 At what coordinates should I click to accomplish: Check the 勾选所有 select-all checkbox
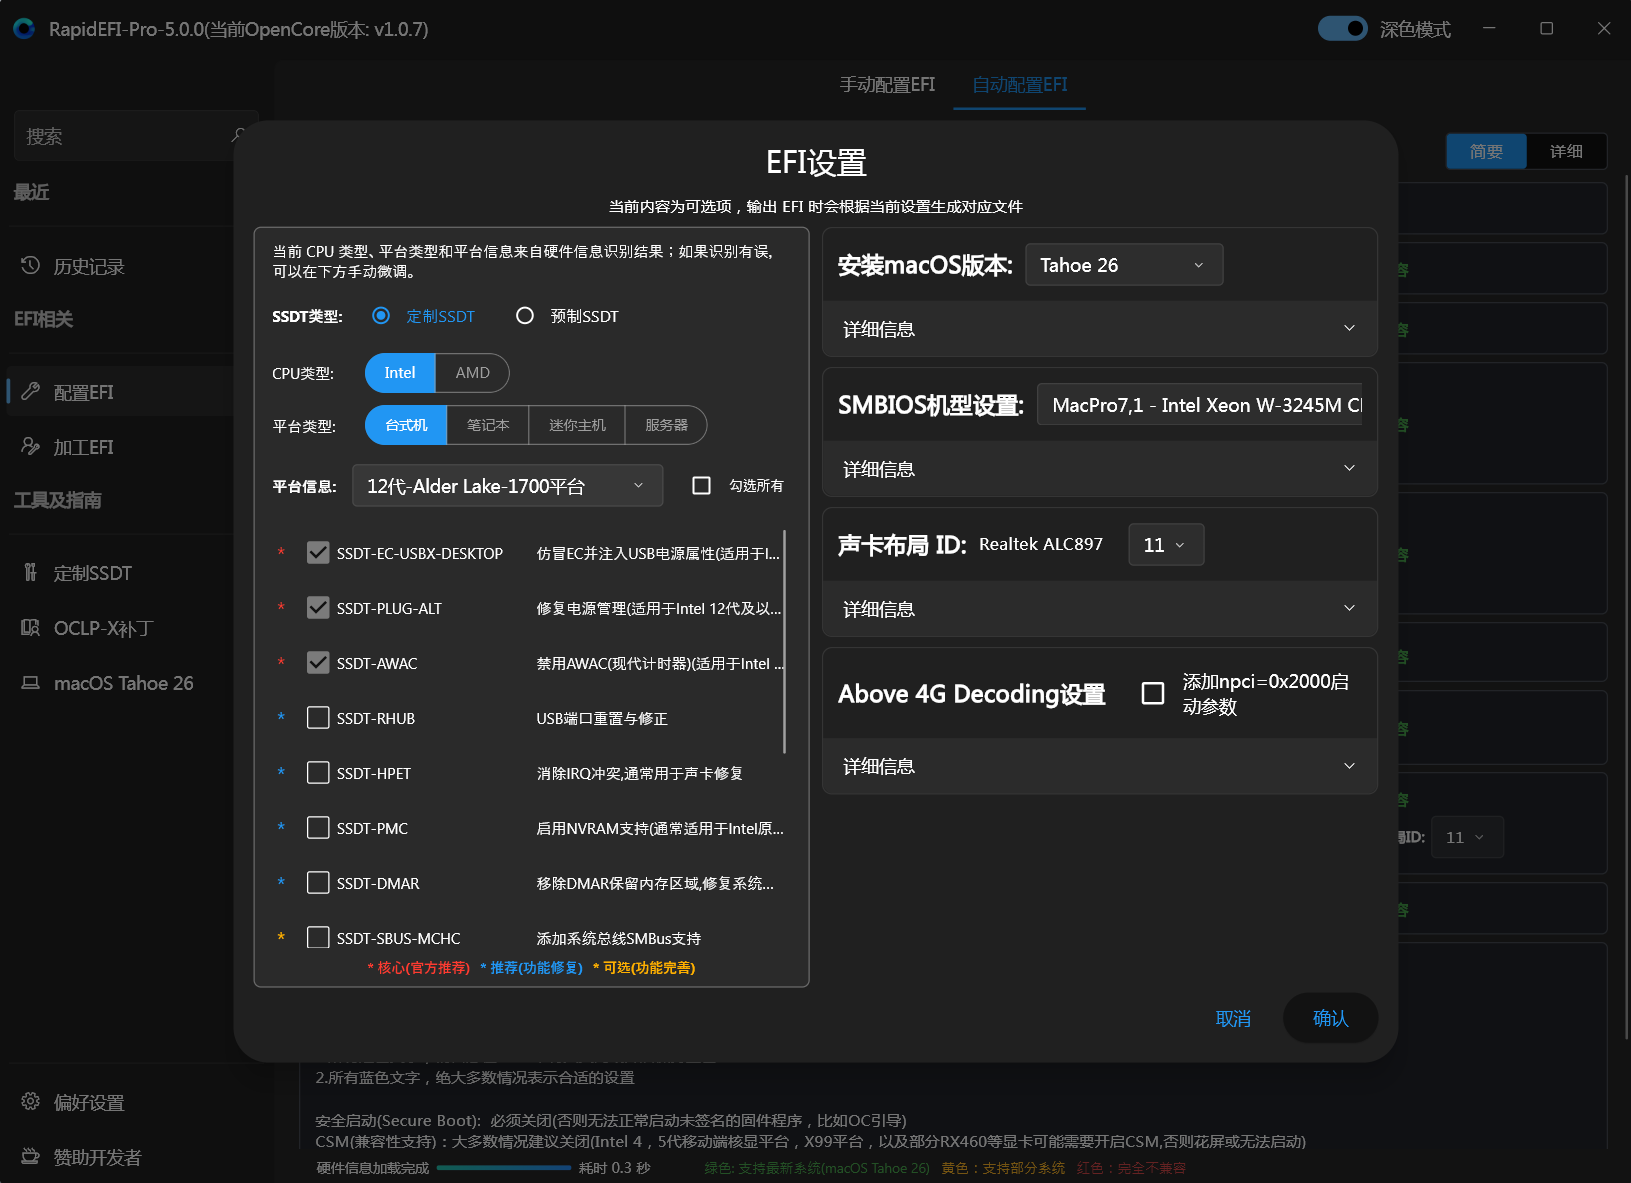pyautogui.click(x=702, y=485)
